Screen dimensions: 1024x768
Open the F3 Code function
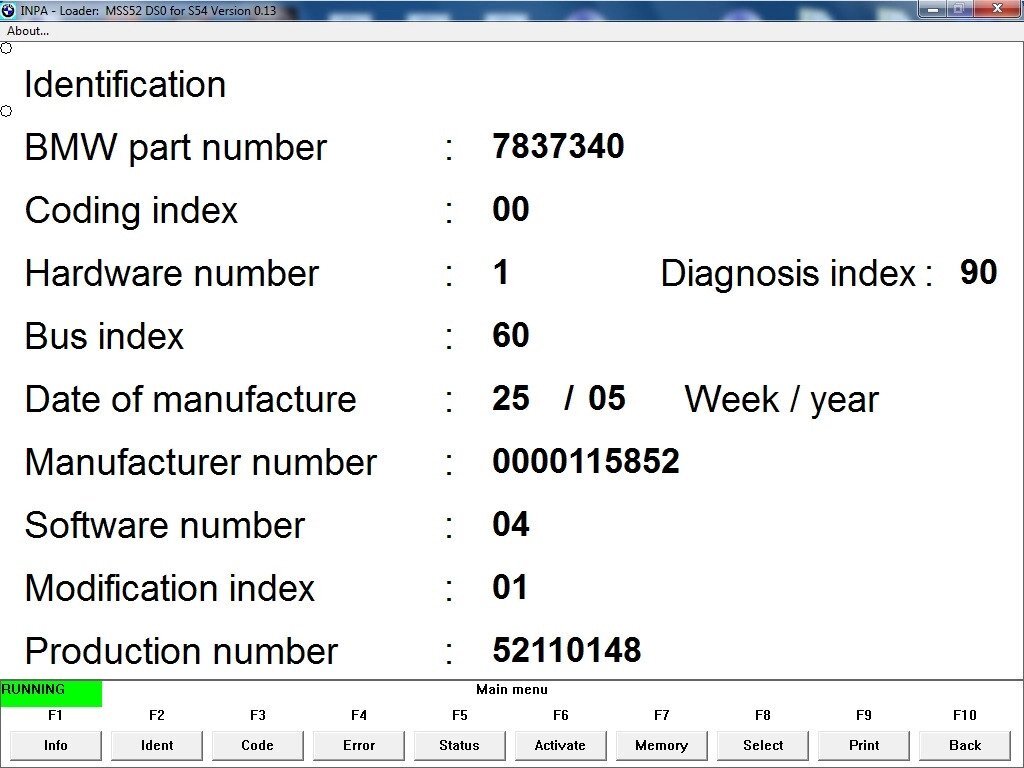click(258, 745)
